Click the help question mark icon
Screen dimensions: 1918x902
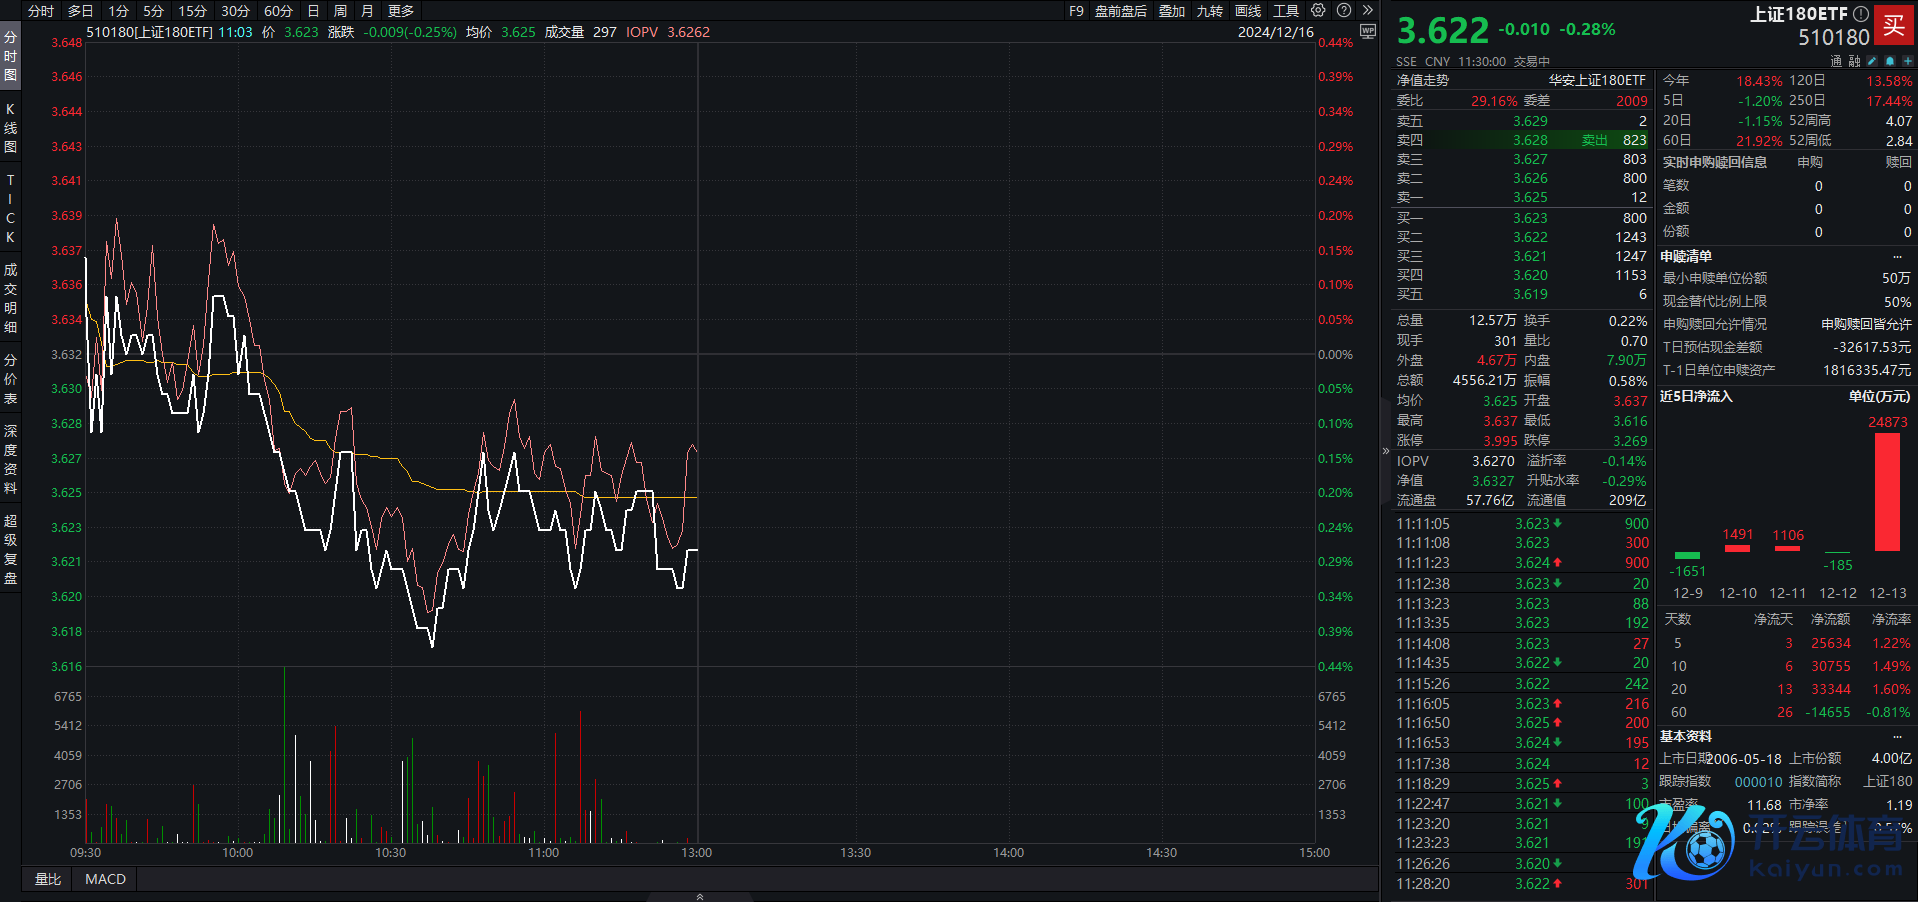pos(1344,11)
